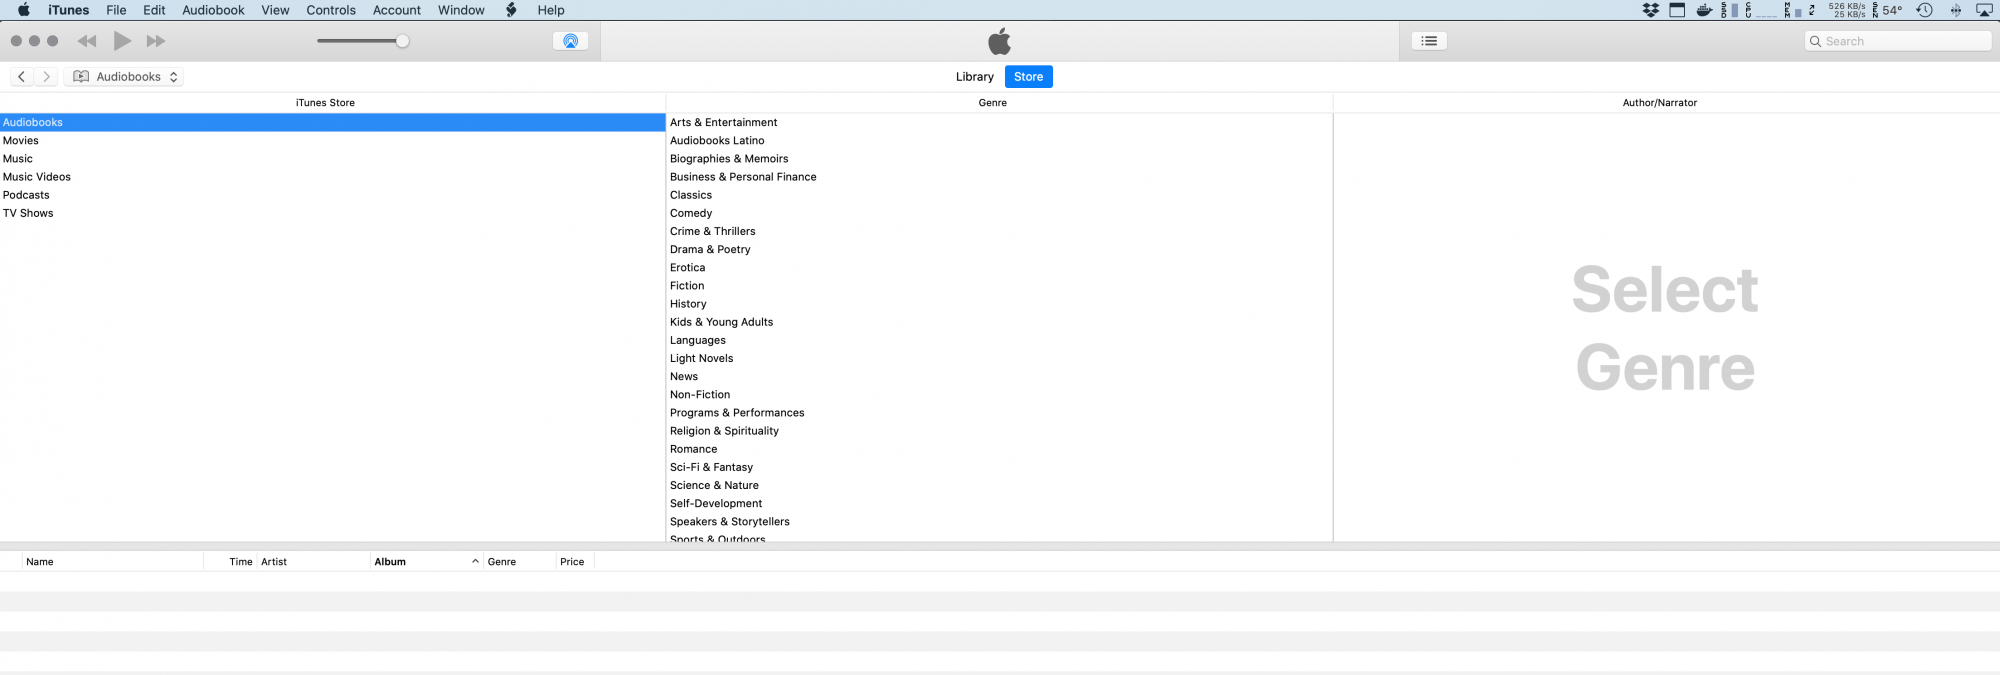Open the Scripts menu icon next to Window
2000x675 pixels.
pos(511,10)
